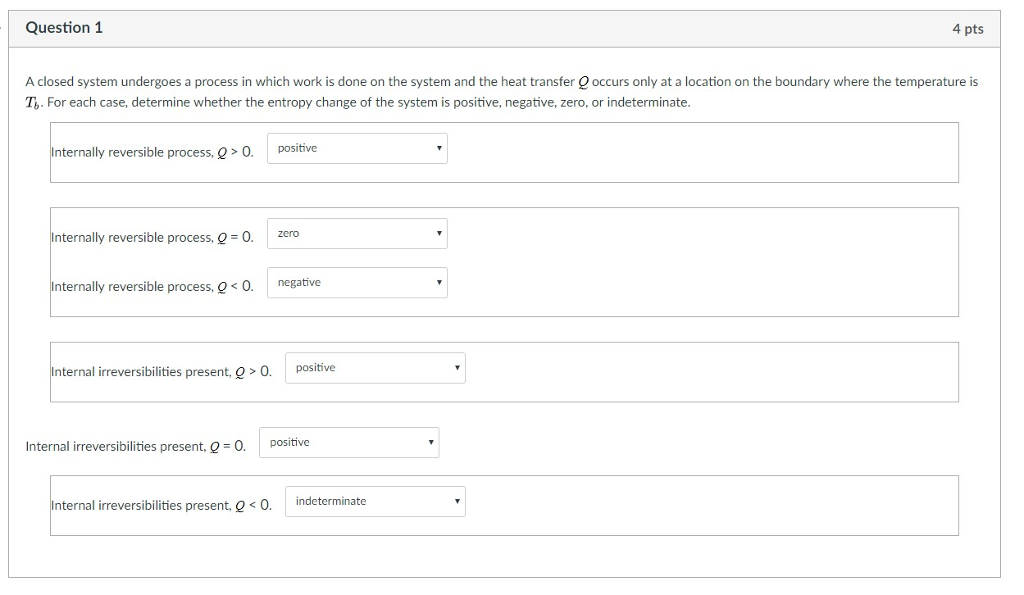1024x595 pixels.
Task: Open the arrow for irreversible Q > 0 answer
Action: 456,367
